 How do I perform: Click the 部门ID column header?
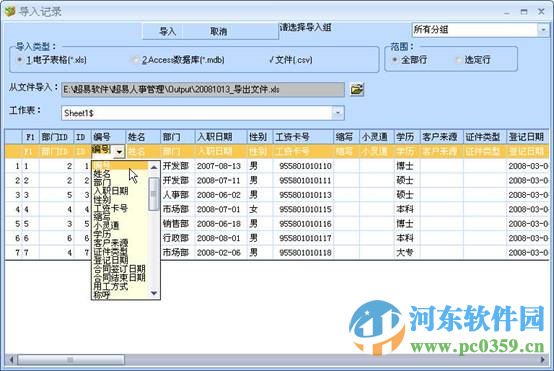pos(56,137)
